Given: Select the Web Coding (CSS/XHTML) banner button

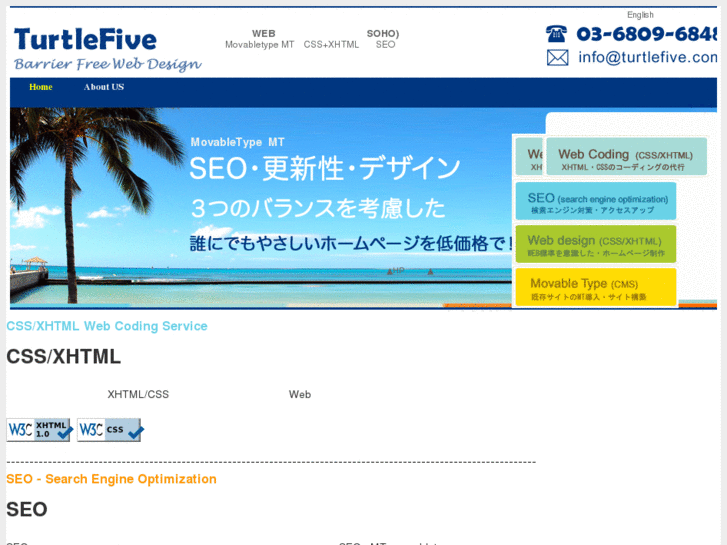Looking at the screenshot, I should pyautogui.click(x=626, y=156).
